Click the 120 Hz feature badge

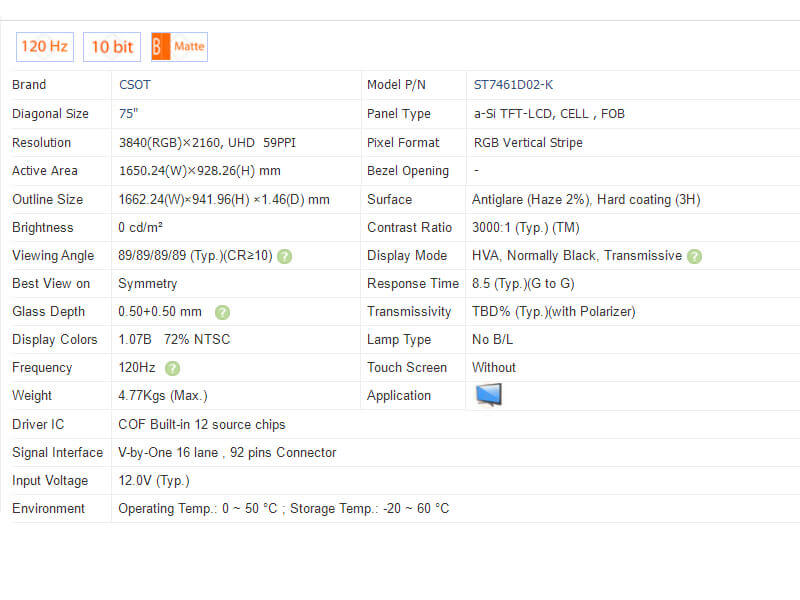pos(44,47)
